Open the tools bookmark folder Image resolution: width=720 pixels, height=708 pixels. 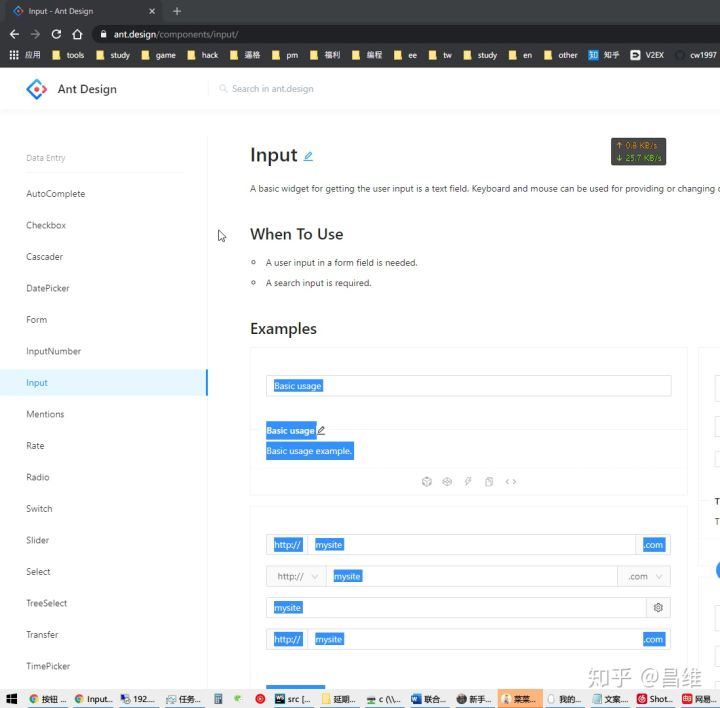tap(68, 55)
